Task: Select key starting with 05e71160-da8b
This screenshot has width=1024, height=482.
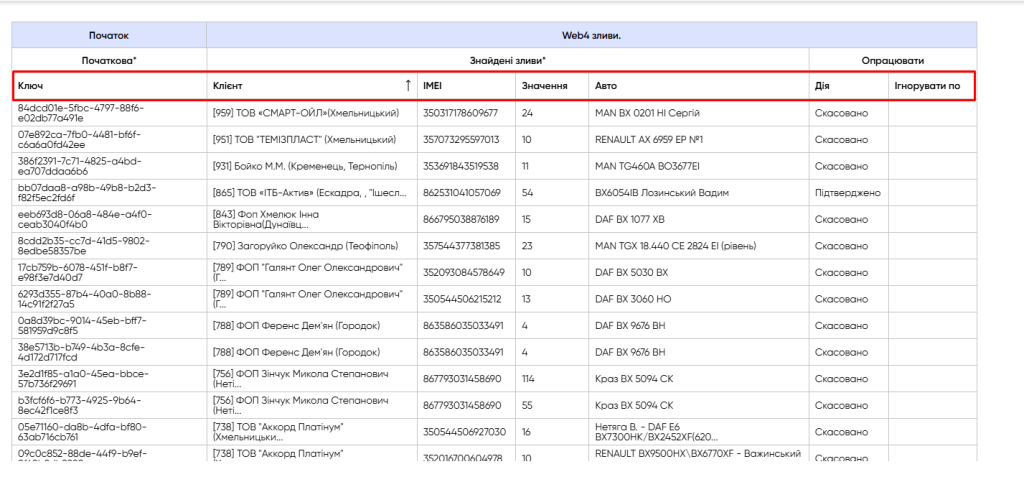Action: (x=80, y=432)
